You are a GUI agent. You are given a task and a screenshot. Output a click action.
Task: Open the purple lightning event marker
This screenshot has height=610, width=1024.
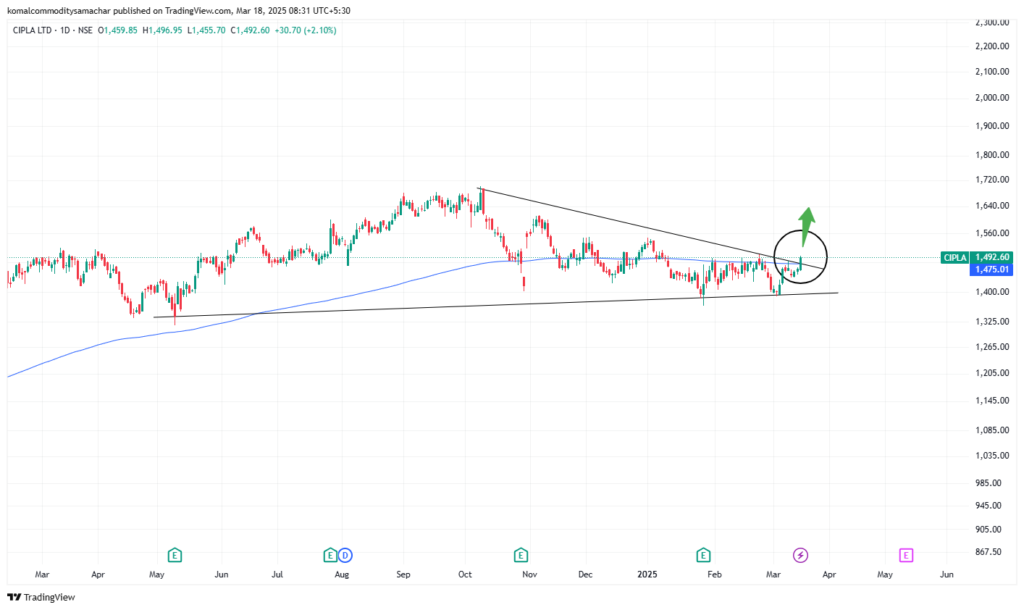pyautogui.click(x=800, y=555)
